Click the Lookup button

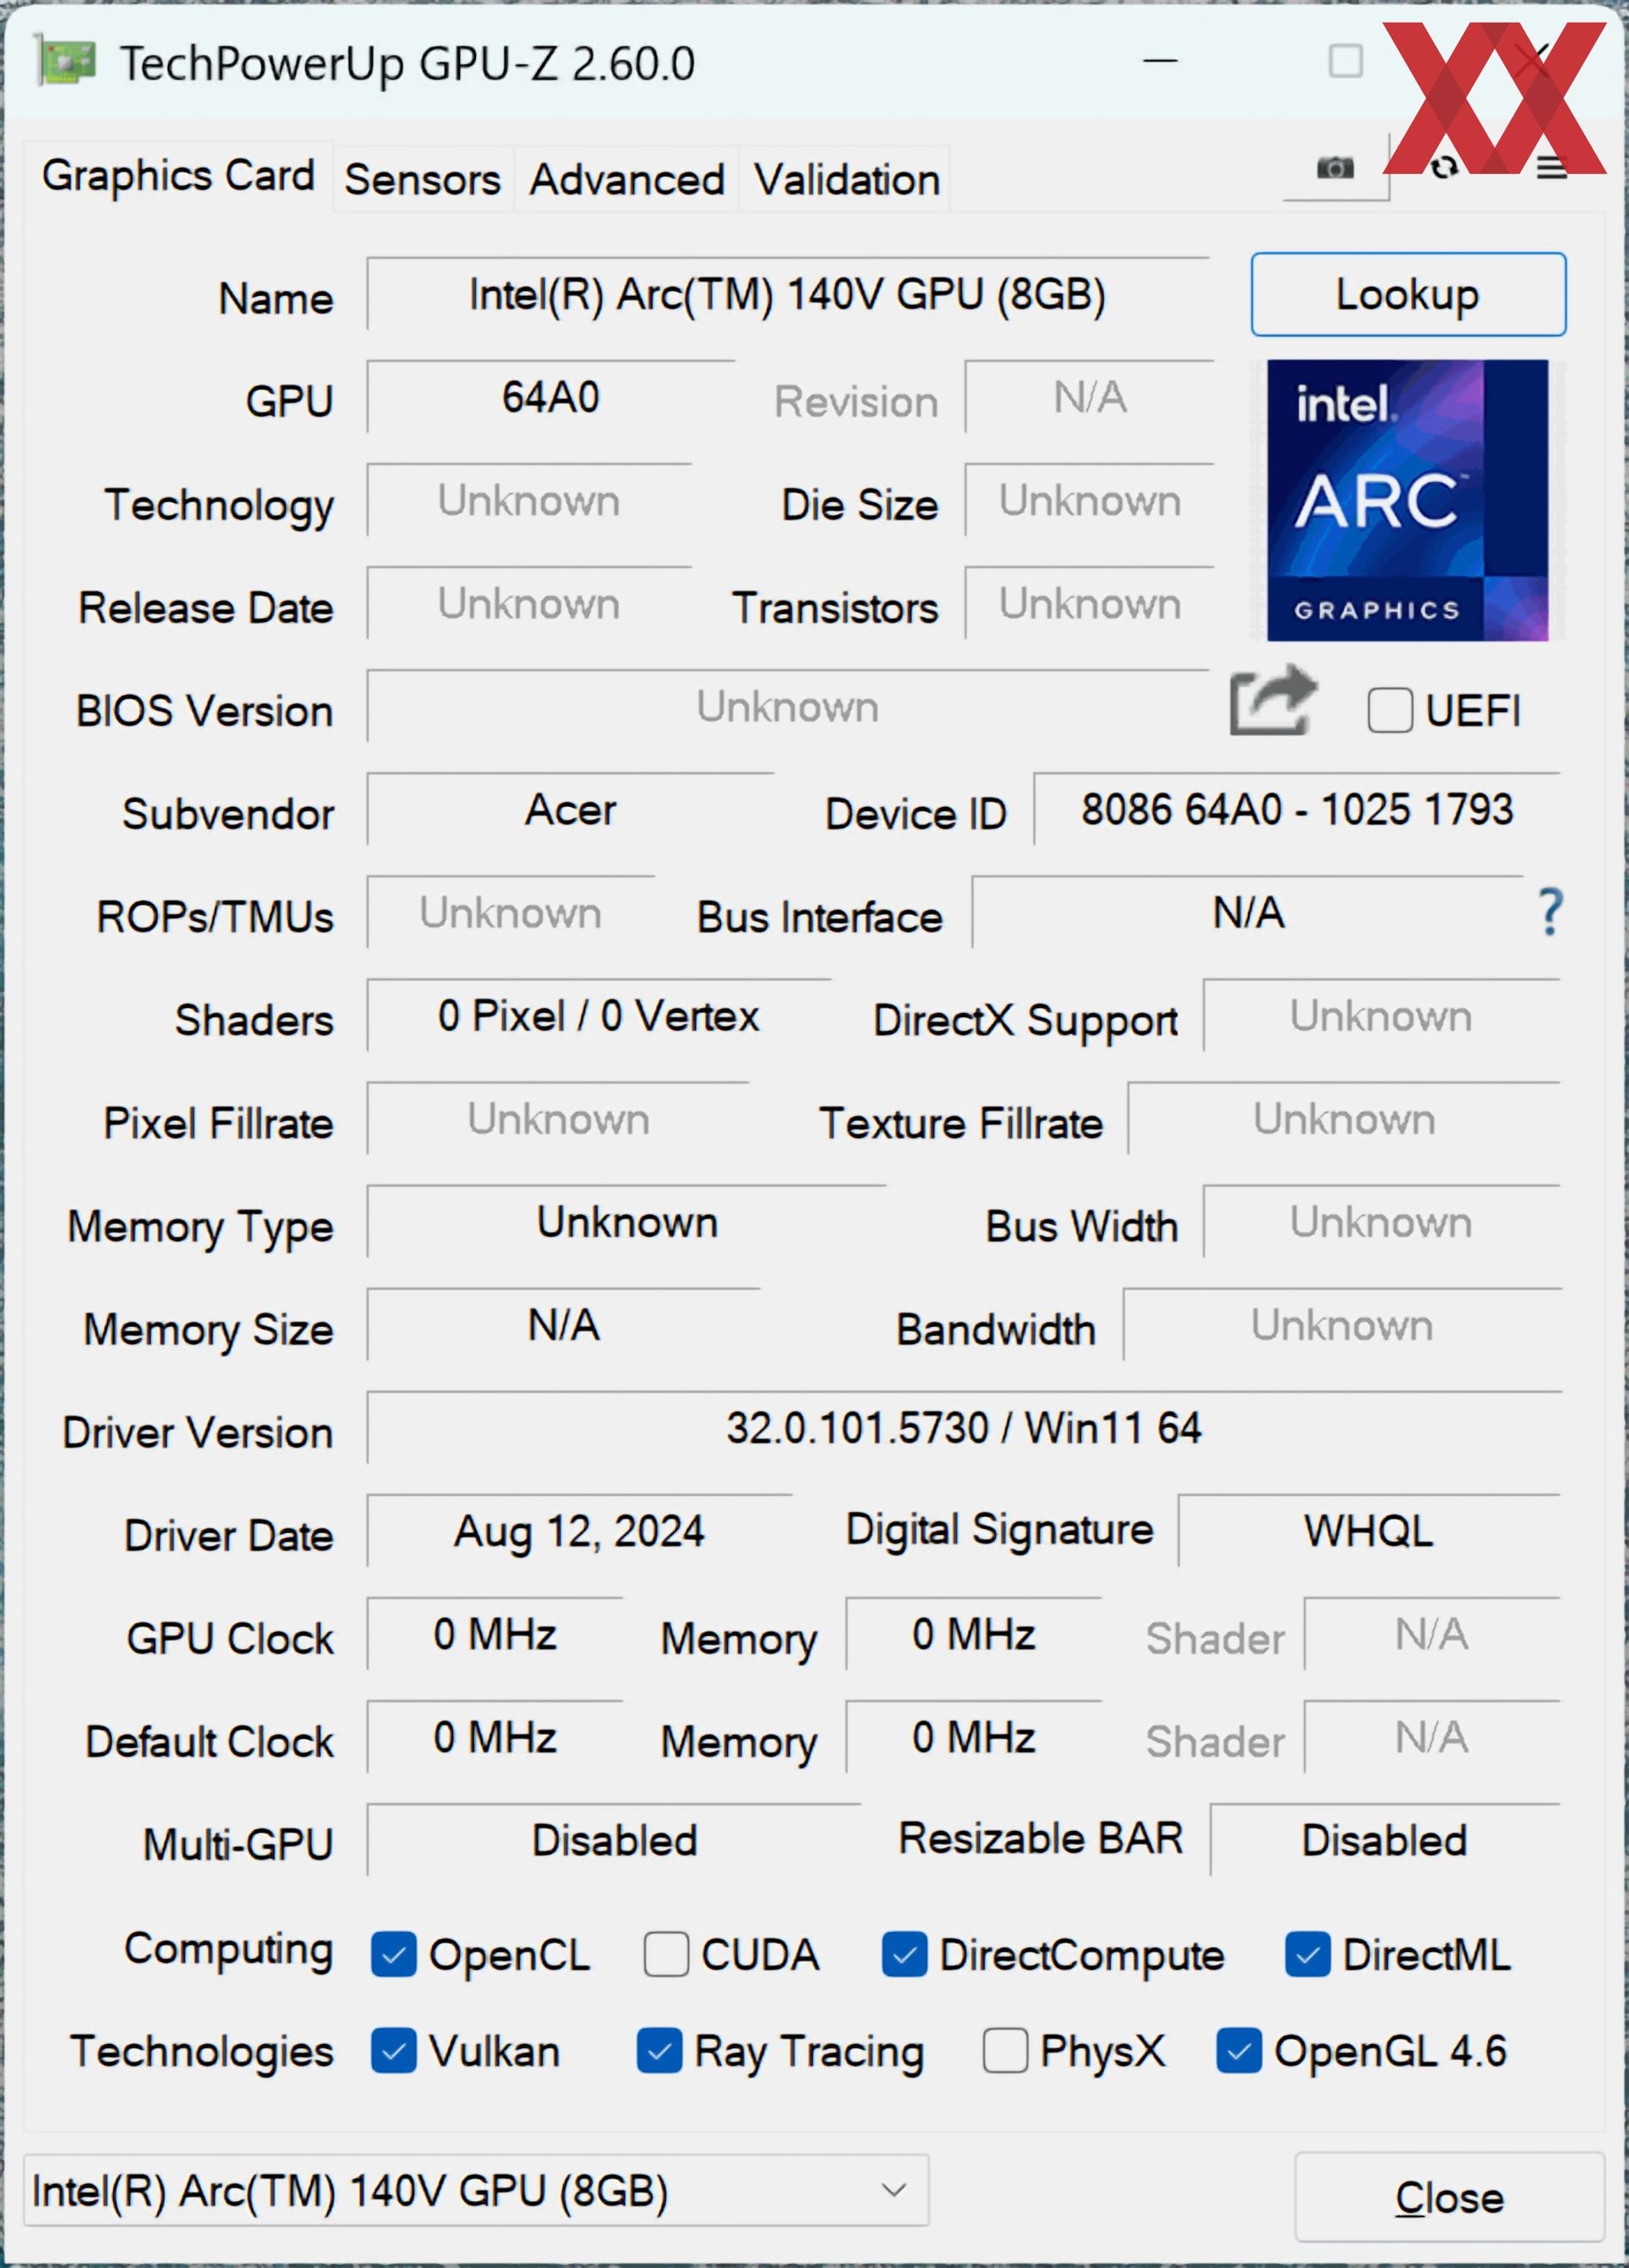[1408, 294]
